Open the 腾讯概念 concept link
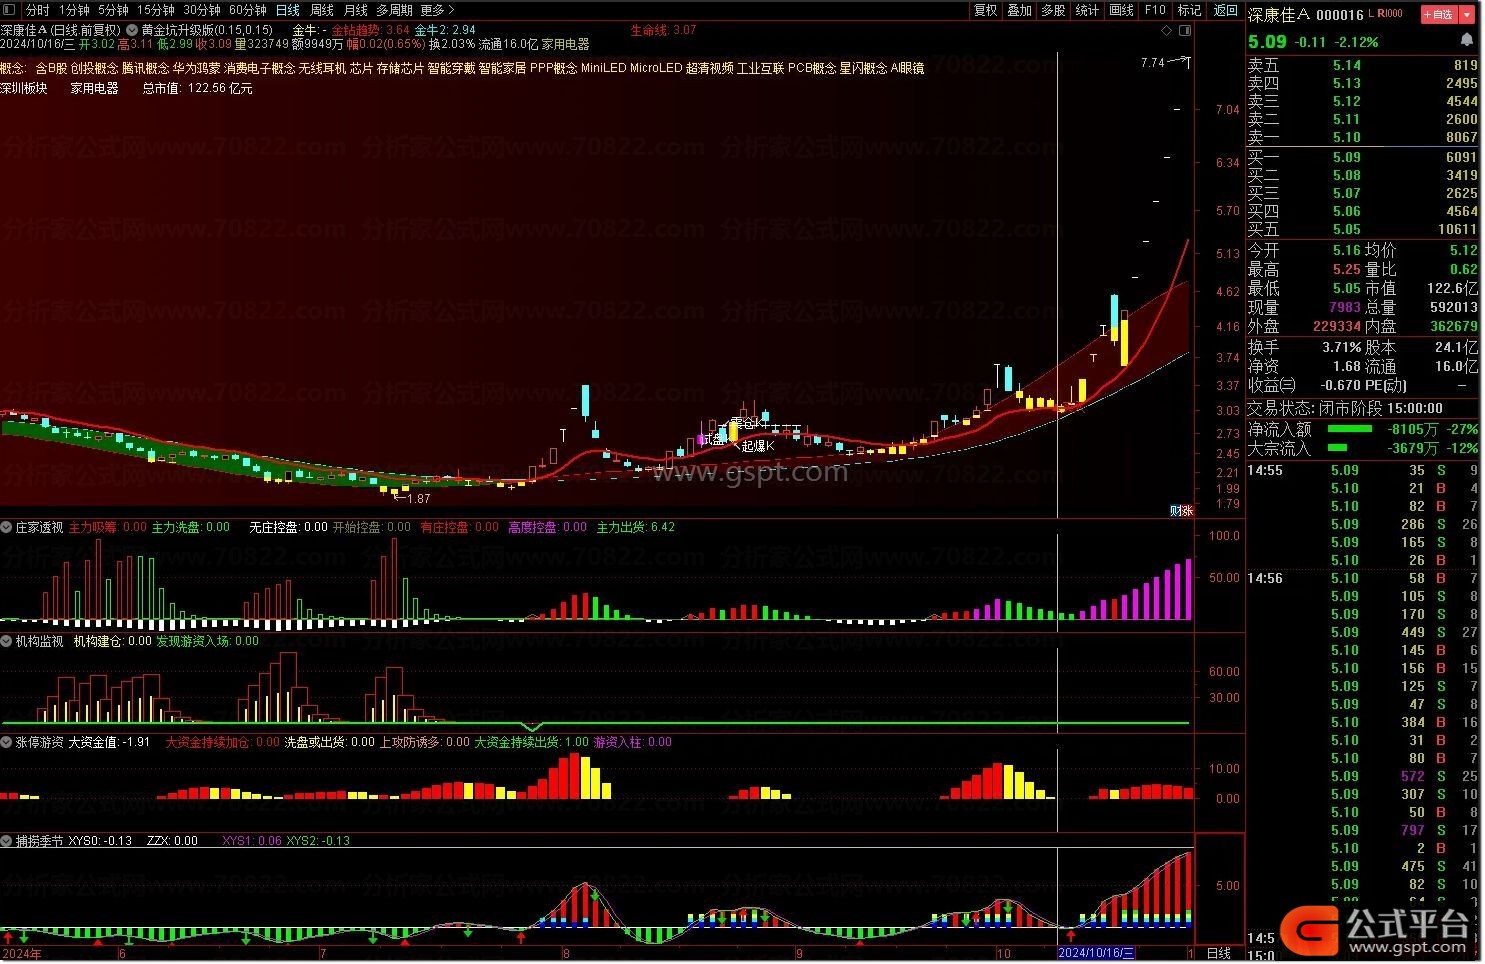The image size is (1485, 964). click(x=146, y=68)
